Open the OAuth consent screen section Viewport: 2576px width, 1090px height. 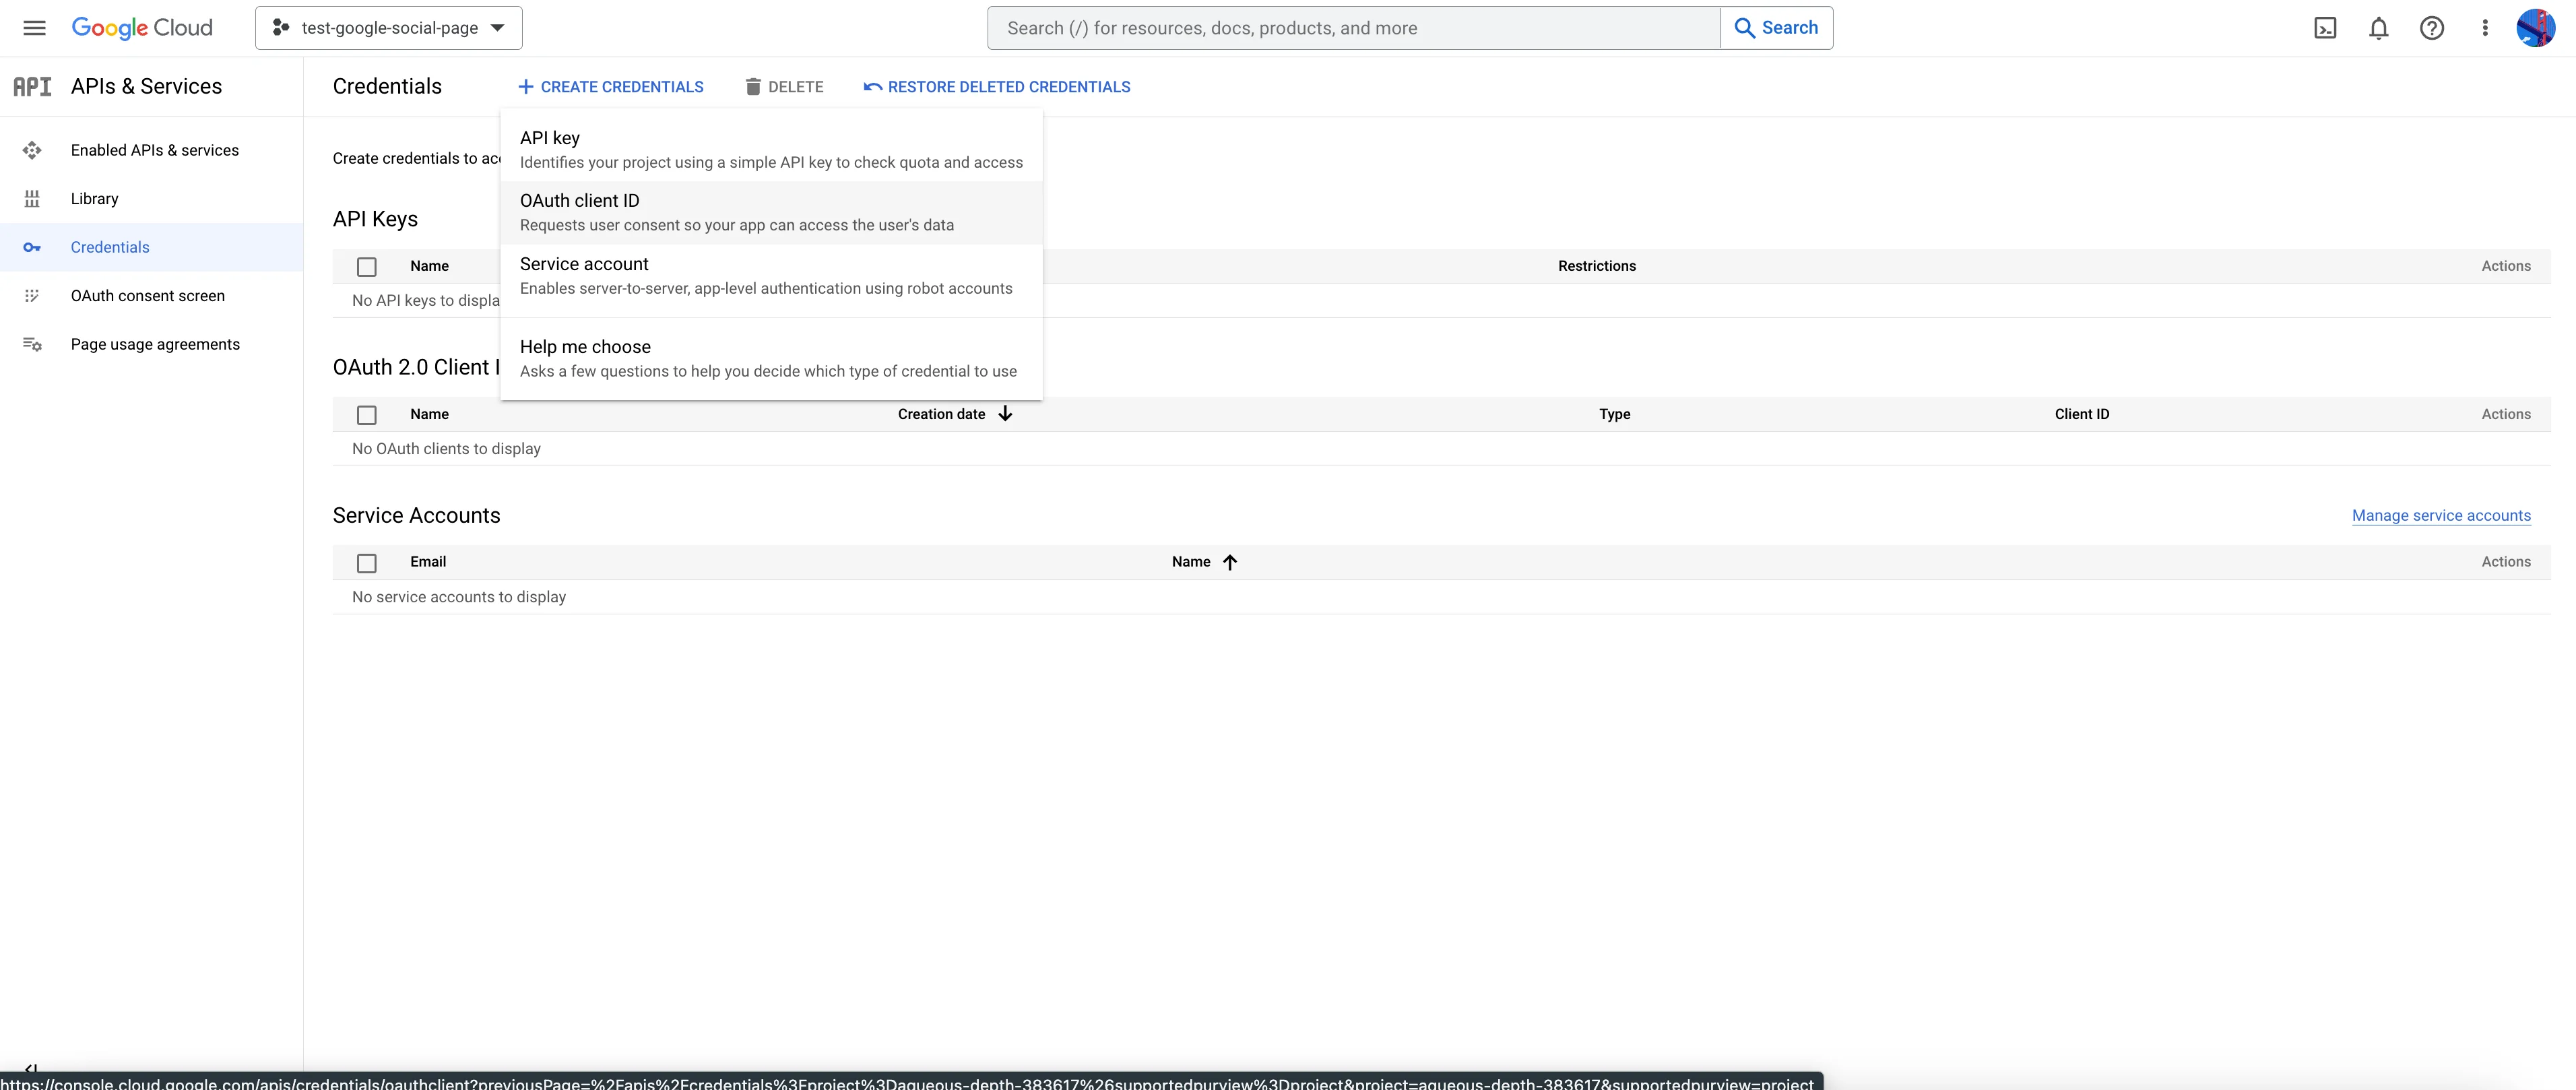[148, 295]
